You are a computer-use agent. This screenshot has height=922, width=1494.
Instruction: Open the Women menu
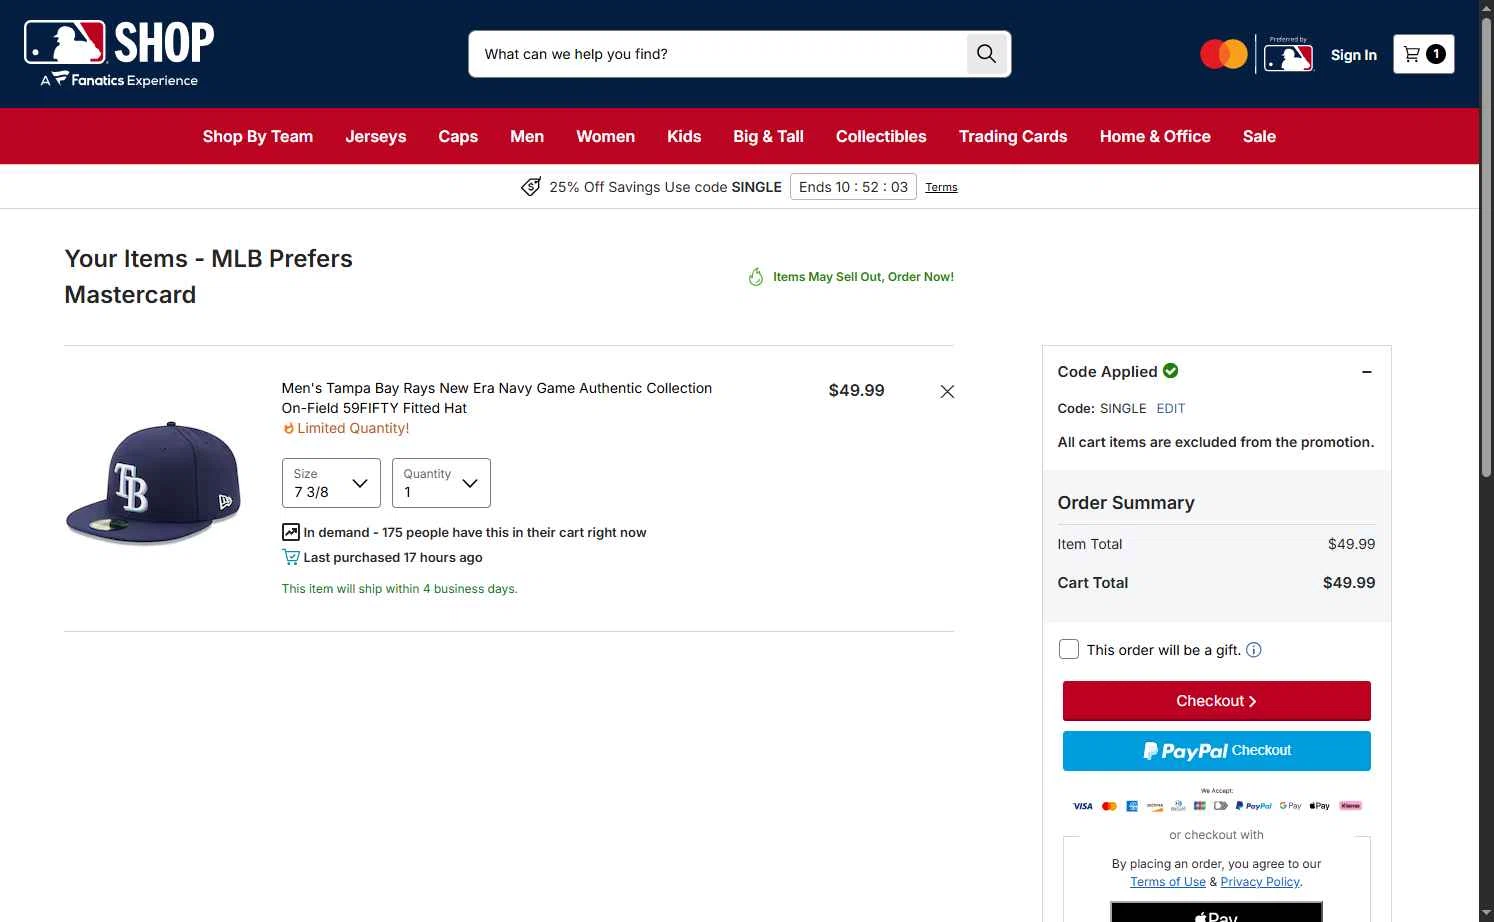(x=606, y=136)
